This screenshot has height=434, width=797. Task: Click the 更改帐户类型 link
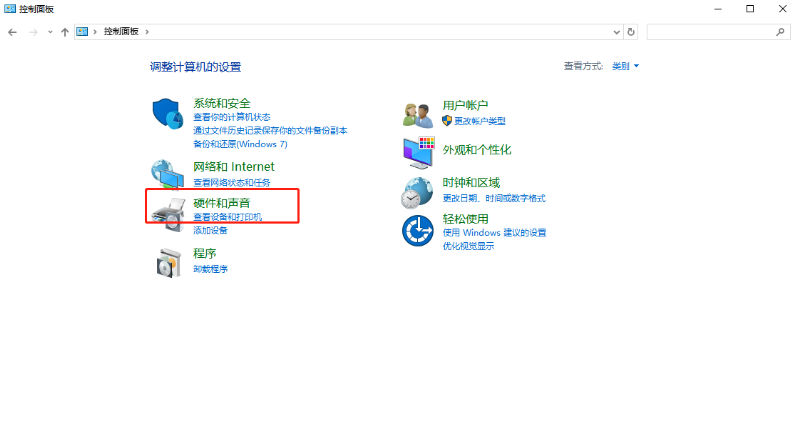(479, 121)
